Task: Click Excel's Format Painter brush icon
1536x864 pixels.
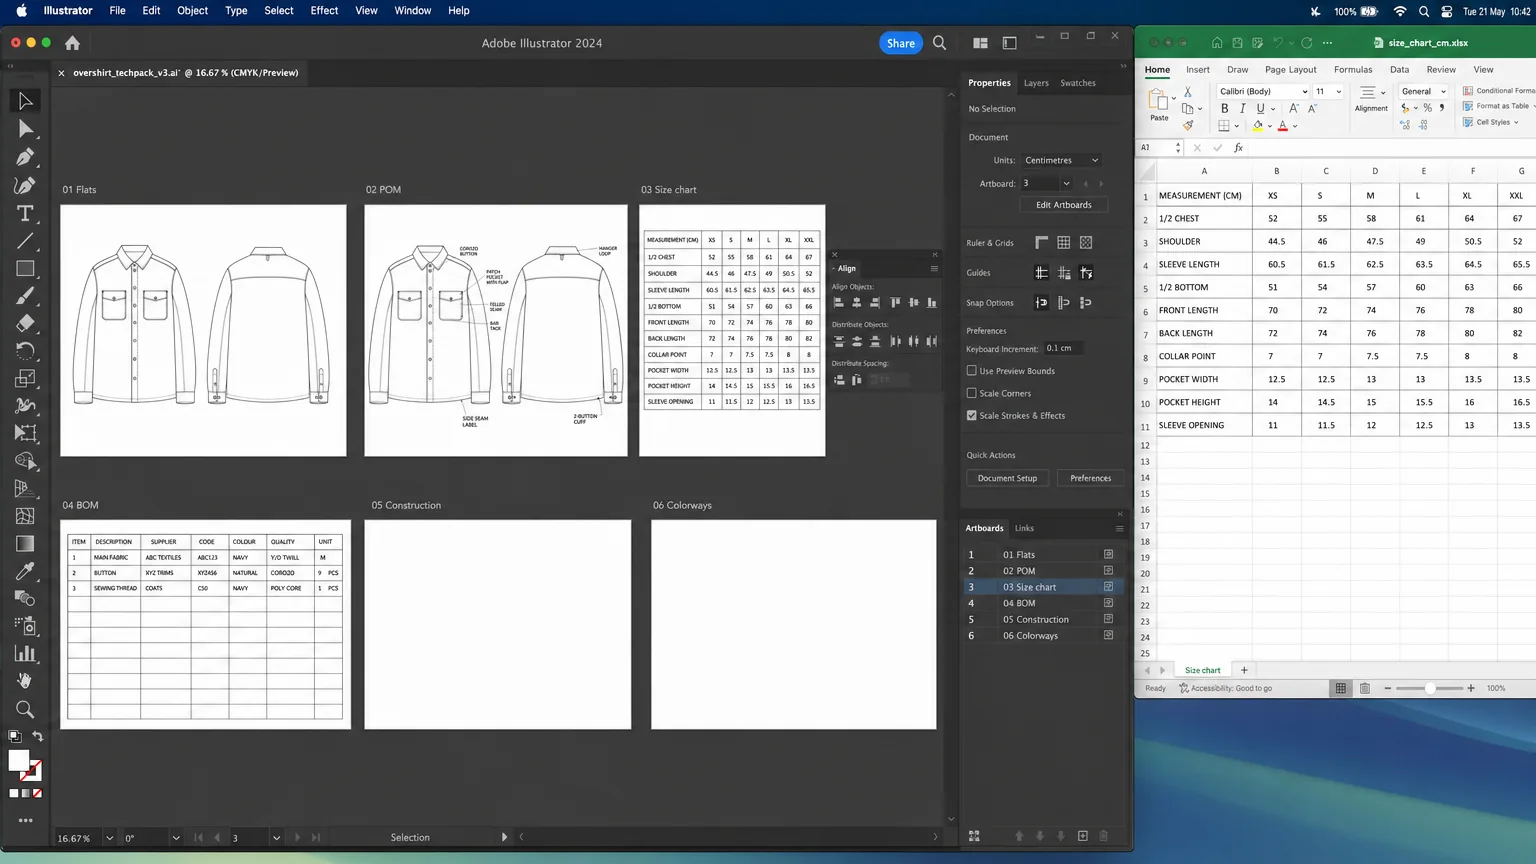Action: [1188, 125]
